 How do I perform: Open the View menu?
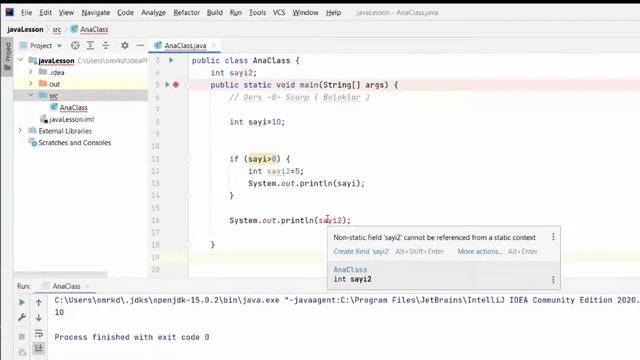tap(66, 13)
